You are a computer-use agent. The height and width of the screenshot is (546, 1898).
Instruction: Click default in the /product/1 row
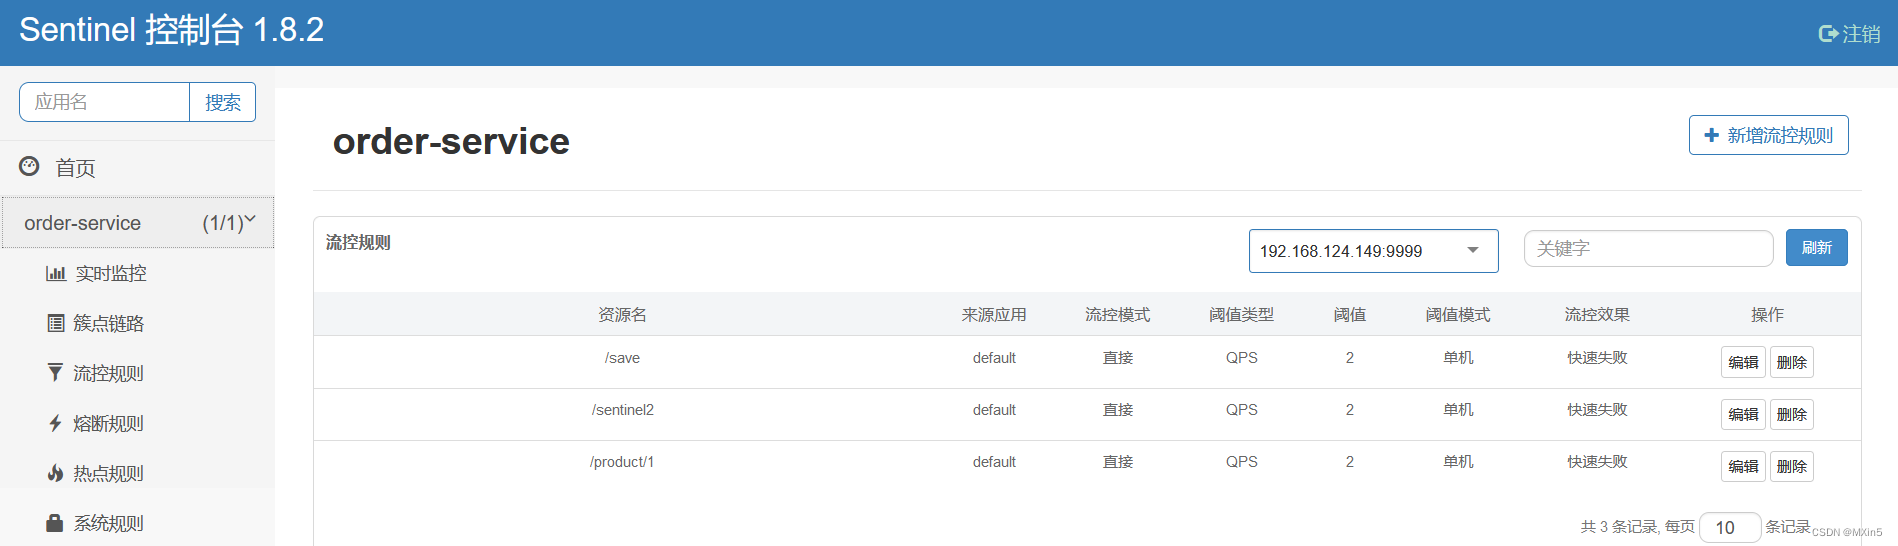[x=994, y=462]
